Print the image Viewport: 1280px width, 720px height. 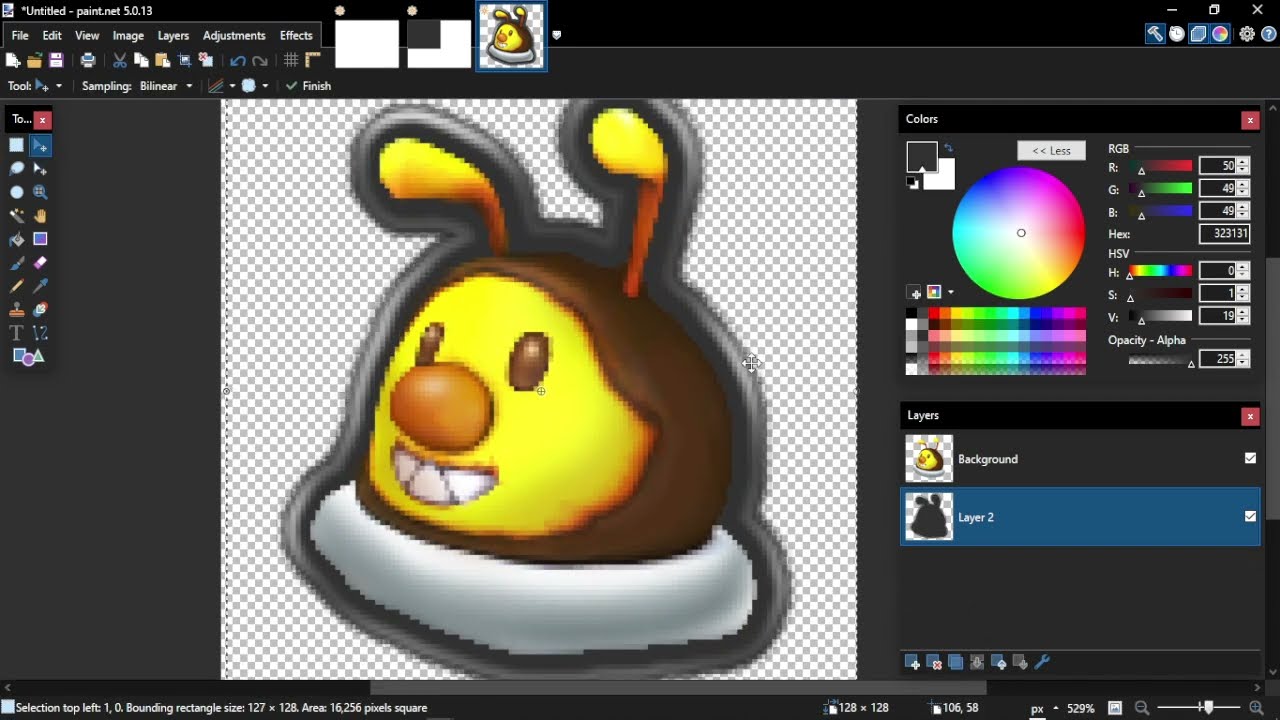click(x=88, y=61)
